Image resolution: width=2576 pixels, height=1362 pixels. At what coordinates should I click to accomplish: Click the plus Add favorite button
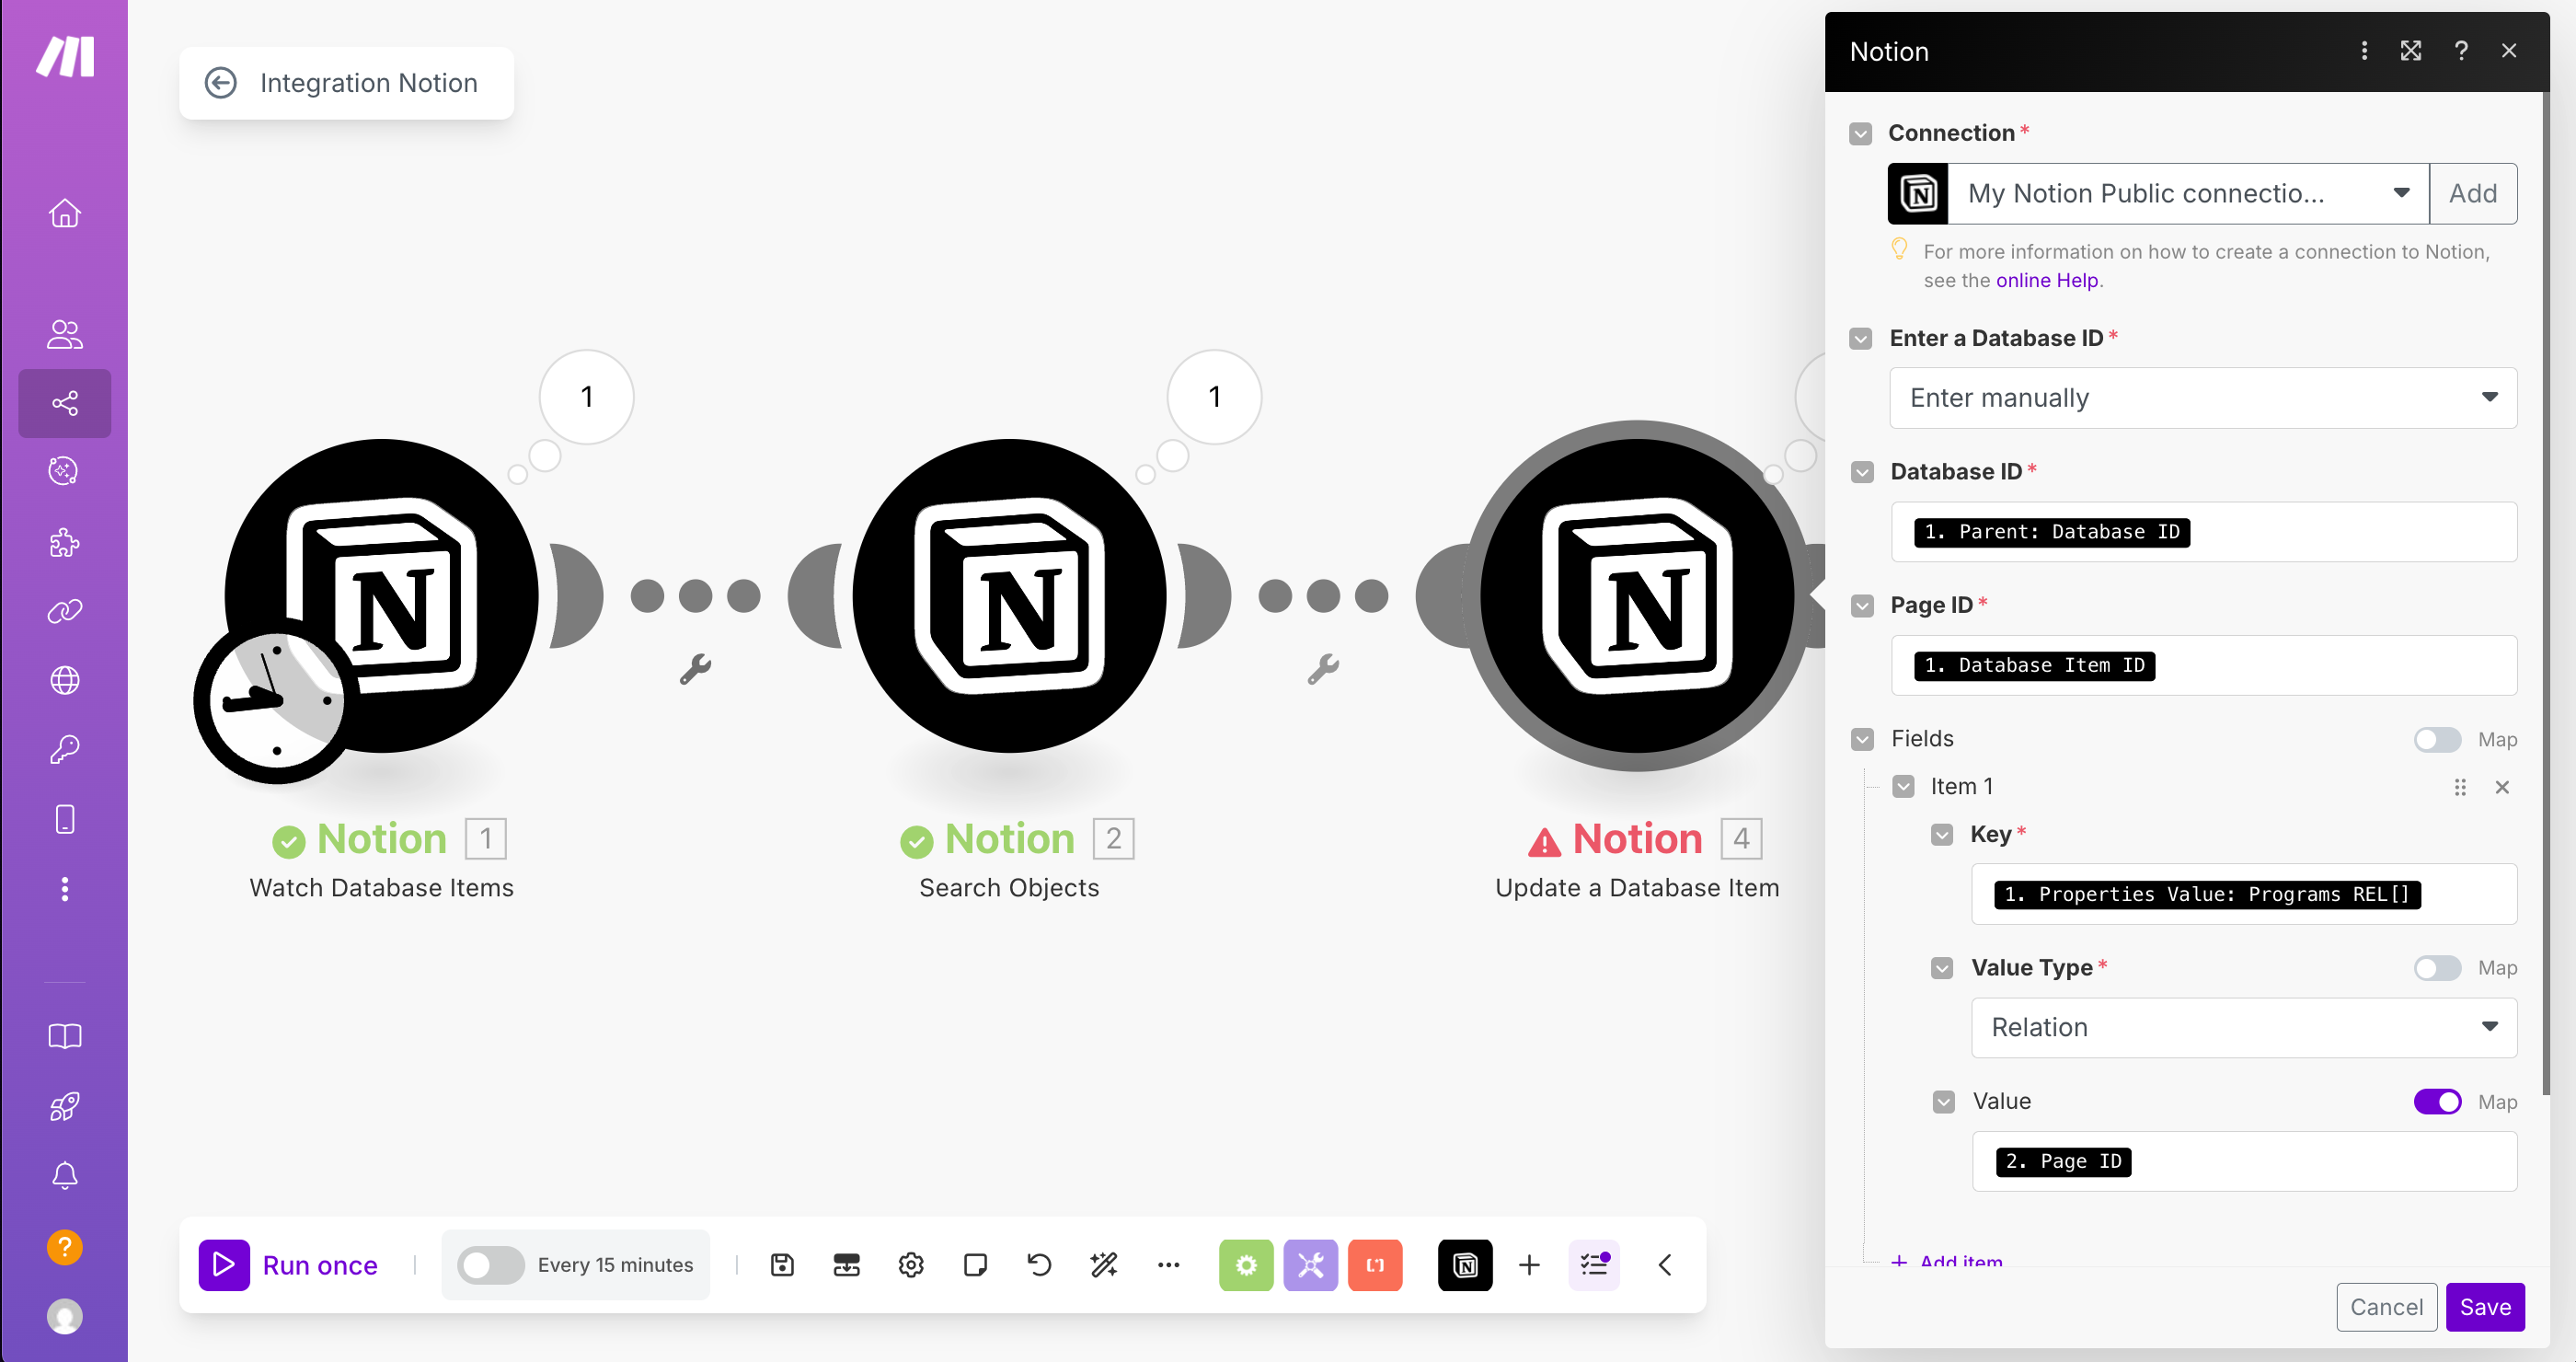click(1529, 1265)
